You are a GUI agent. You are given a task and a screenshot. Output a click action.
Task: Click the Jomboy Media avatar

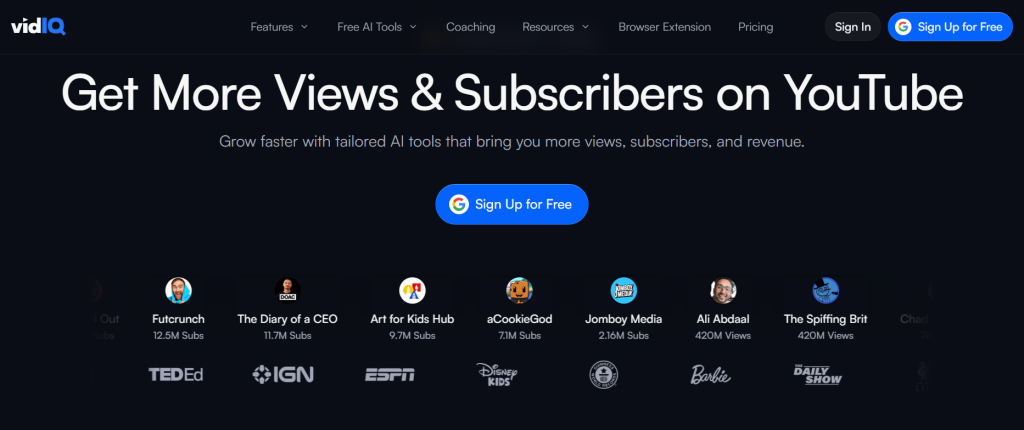pos(624,291)
